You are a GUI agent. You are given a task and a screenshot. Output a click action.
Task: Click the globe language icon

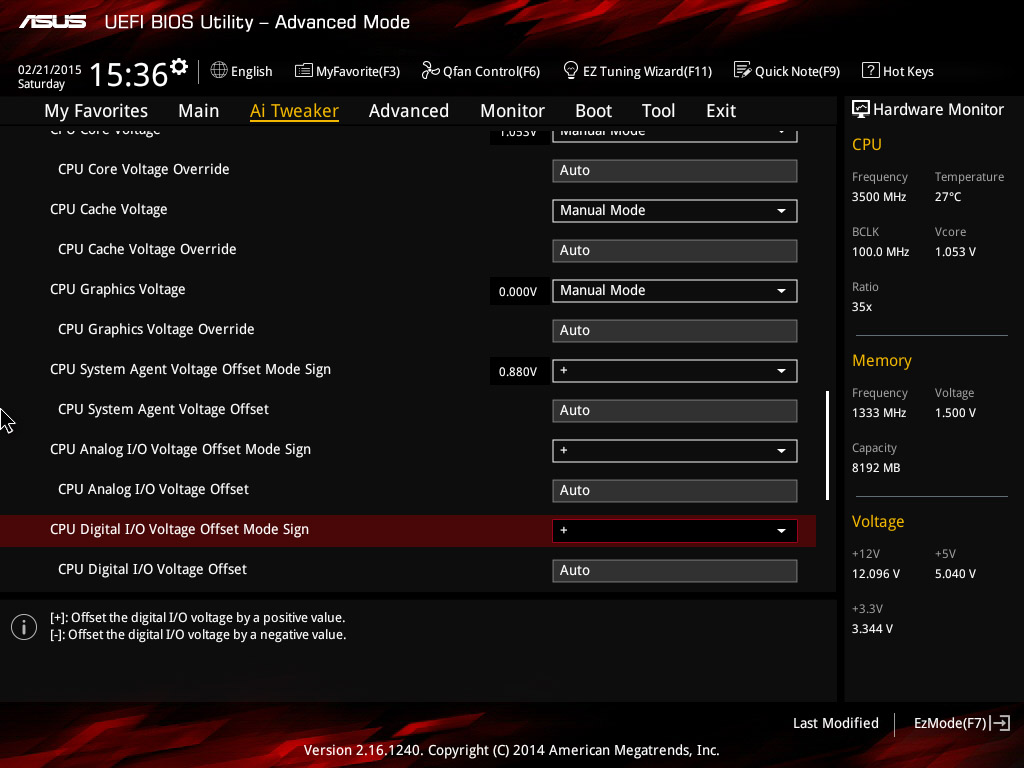pyautogui.click(x=219, y=70)
